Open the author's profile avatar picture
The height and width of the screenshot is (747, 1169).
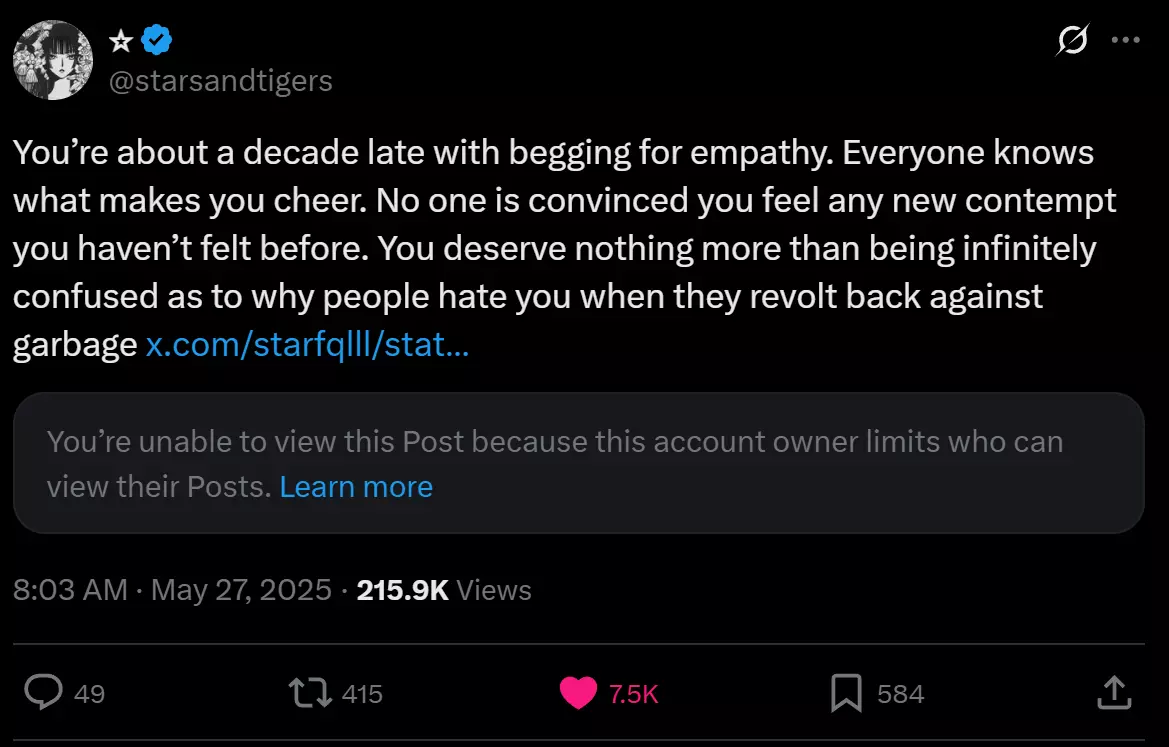coord(53,60)
